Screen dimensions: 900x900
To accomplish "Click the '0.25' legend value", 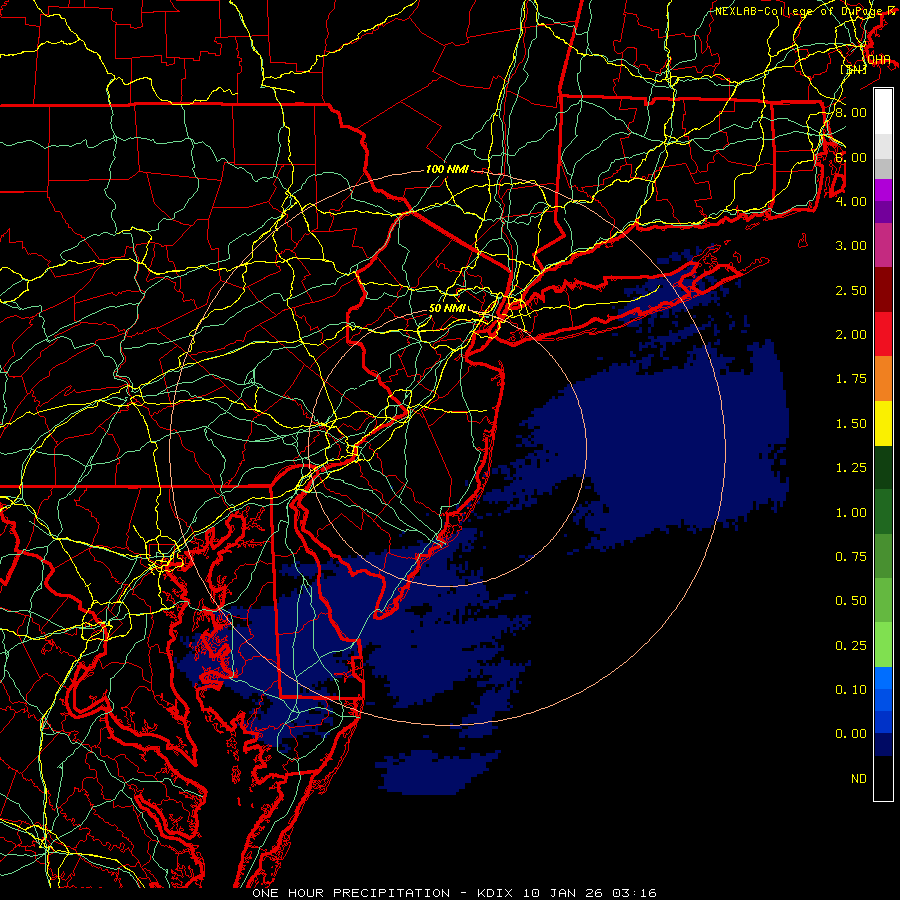I will 851,646.
